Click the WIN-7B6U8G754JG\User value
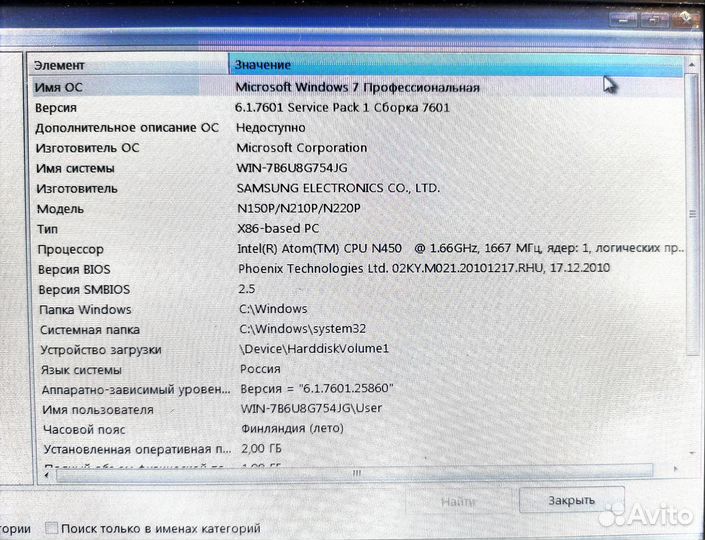 pyautogui.click(x=312, y=409)
